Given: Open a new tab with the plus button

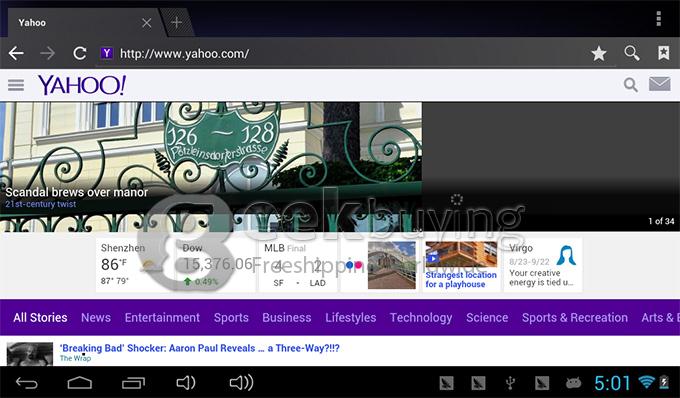Looking at the screenshot, I should (x=177, y=22).
